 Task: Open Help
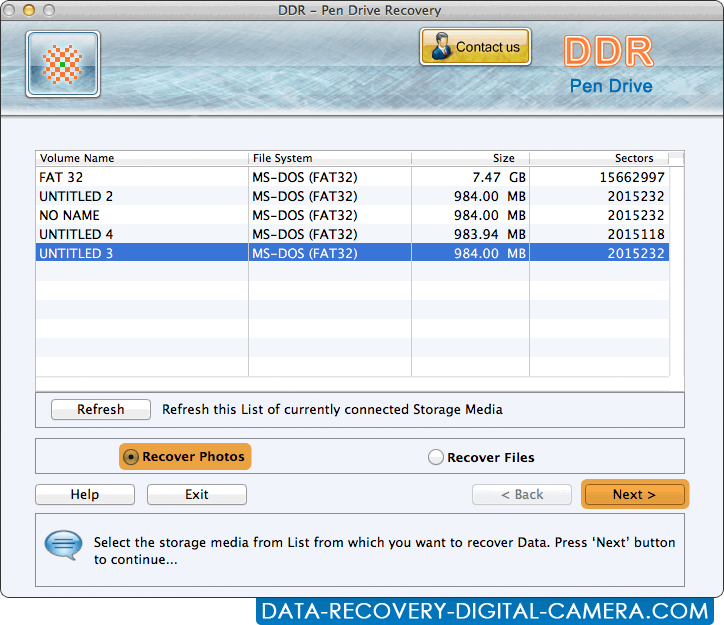pyautogui.click(x=85, y=494)
